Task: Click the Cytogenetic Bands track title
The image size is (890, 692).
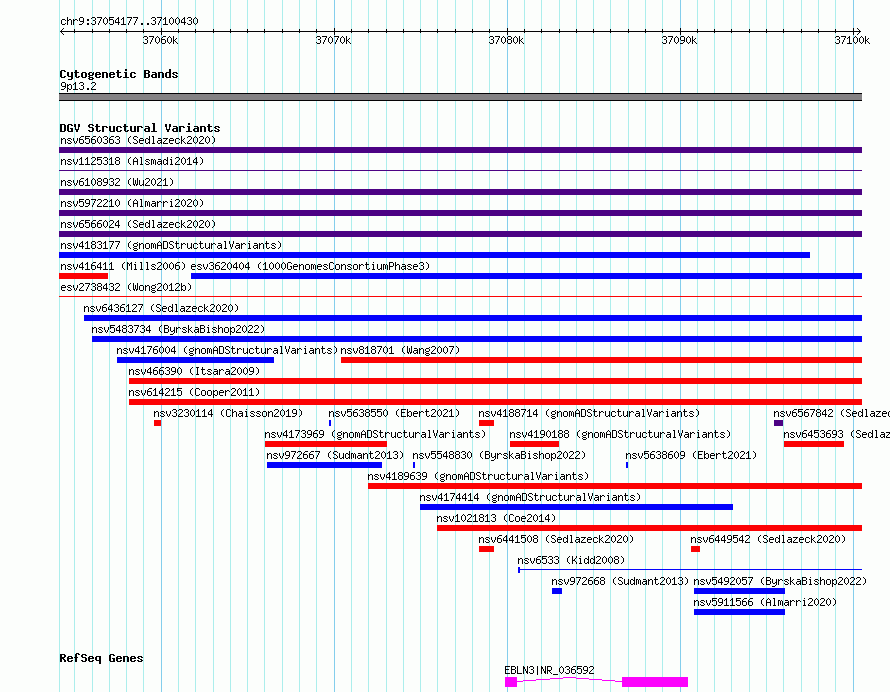Action: 119,74
